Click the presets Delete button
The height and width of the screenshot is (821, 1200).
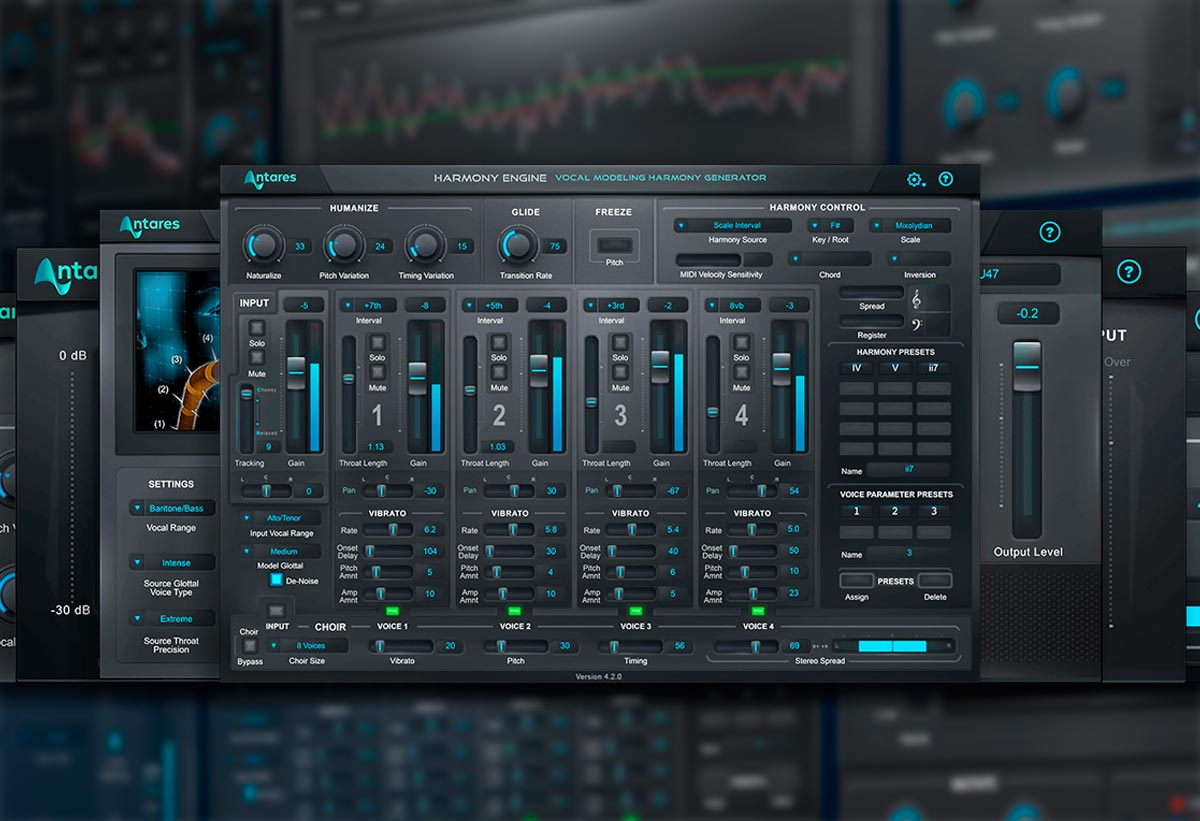click(x=935, y=581)
